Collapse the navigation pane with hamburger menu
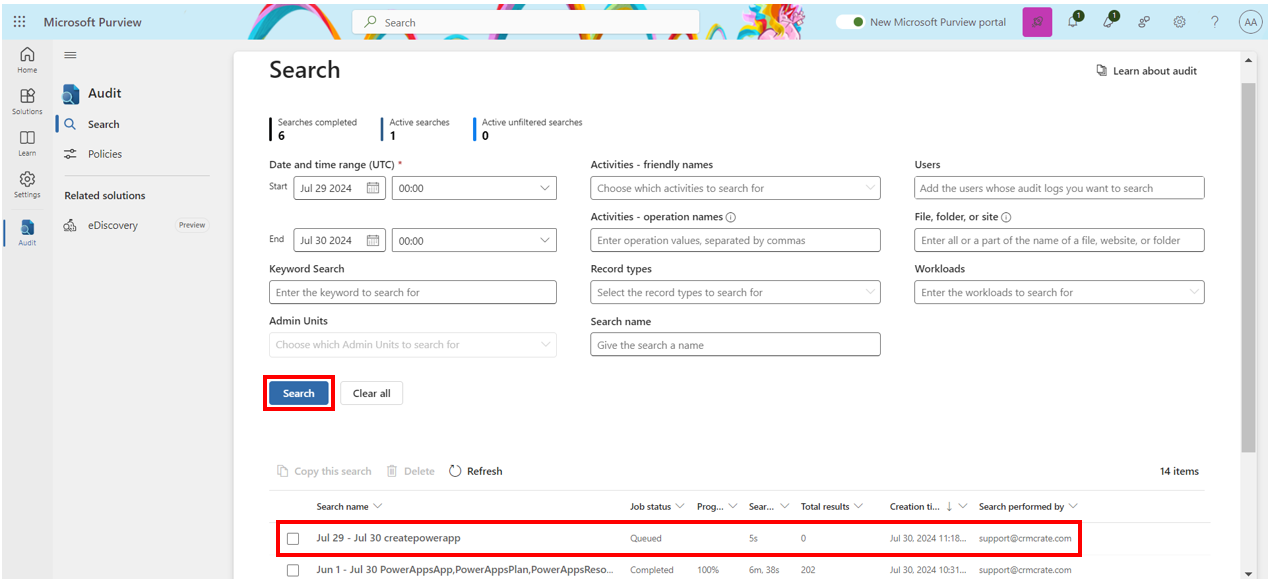The height and width of the screenshot is (579, 1268). pos(69,56)
